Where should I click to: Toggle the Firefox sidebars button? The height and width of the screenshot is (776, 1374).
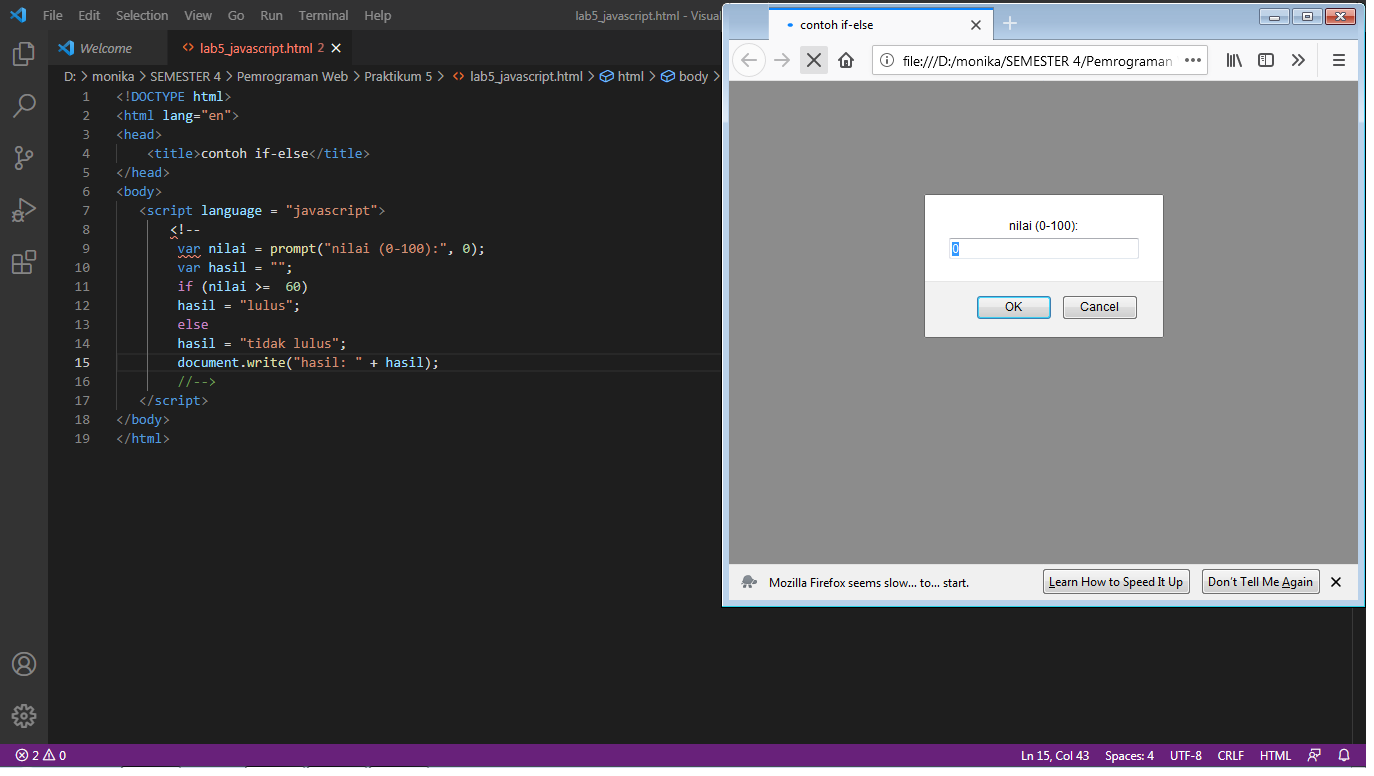pyautogui.click(x=1266, y=60)
